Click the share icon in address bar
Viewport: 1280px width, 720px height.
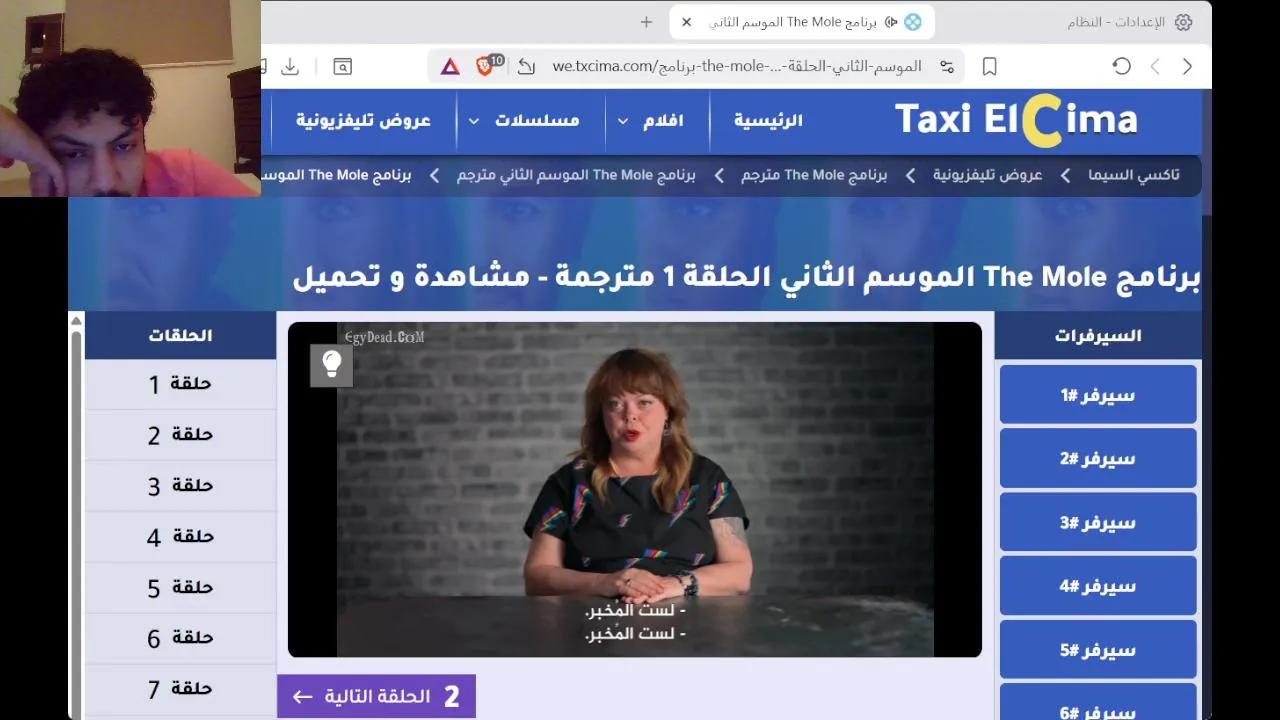[x=526, y=67]
